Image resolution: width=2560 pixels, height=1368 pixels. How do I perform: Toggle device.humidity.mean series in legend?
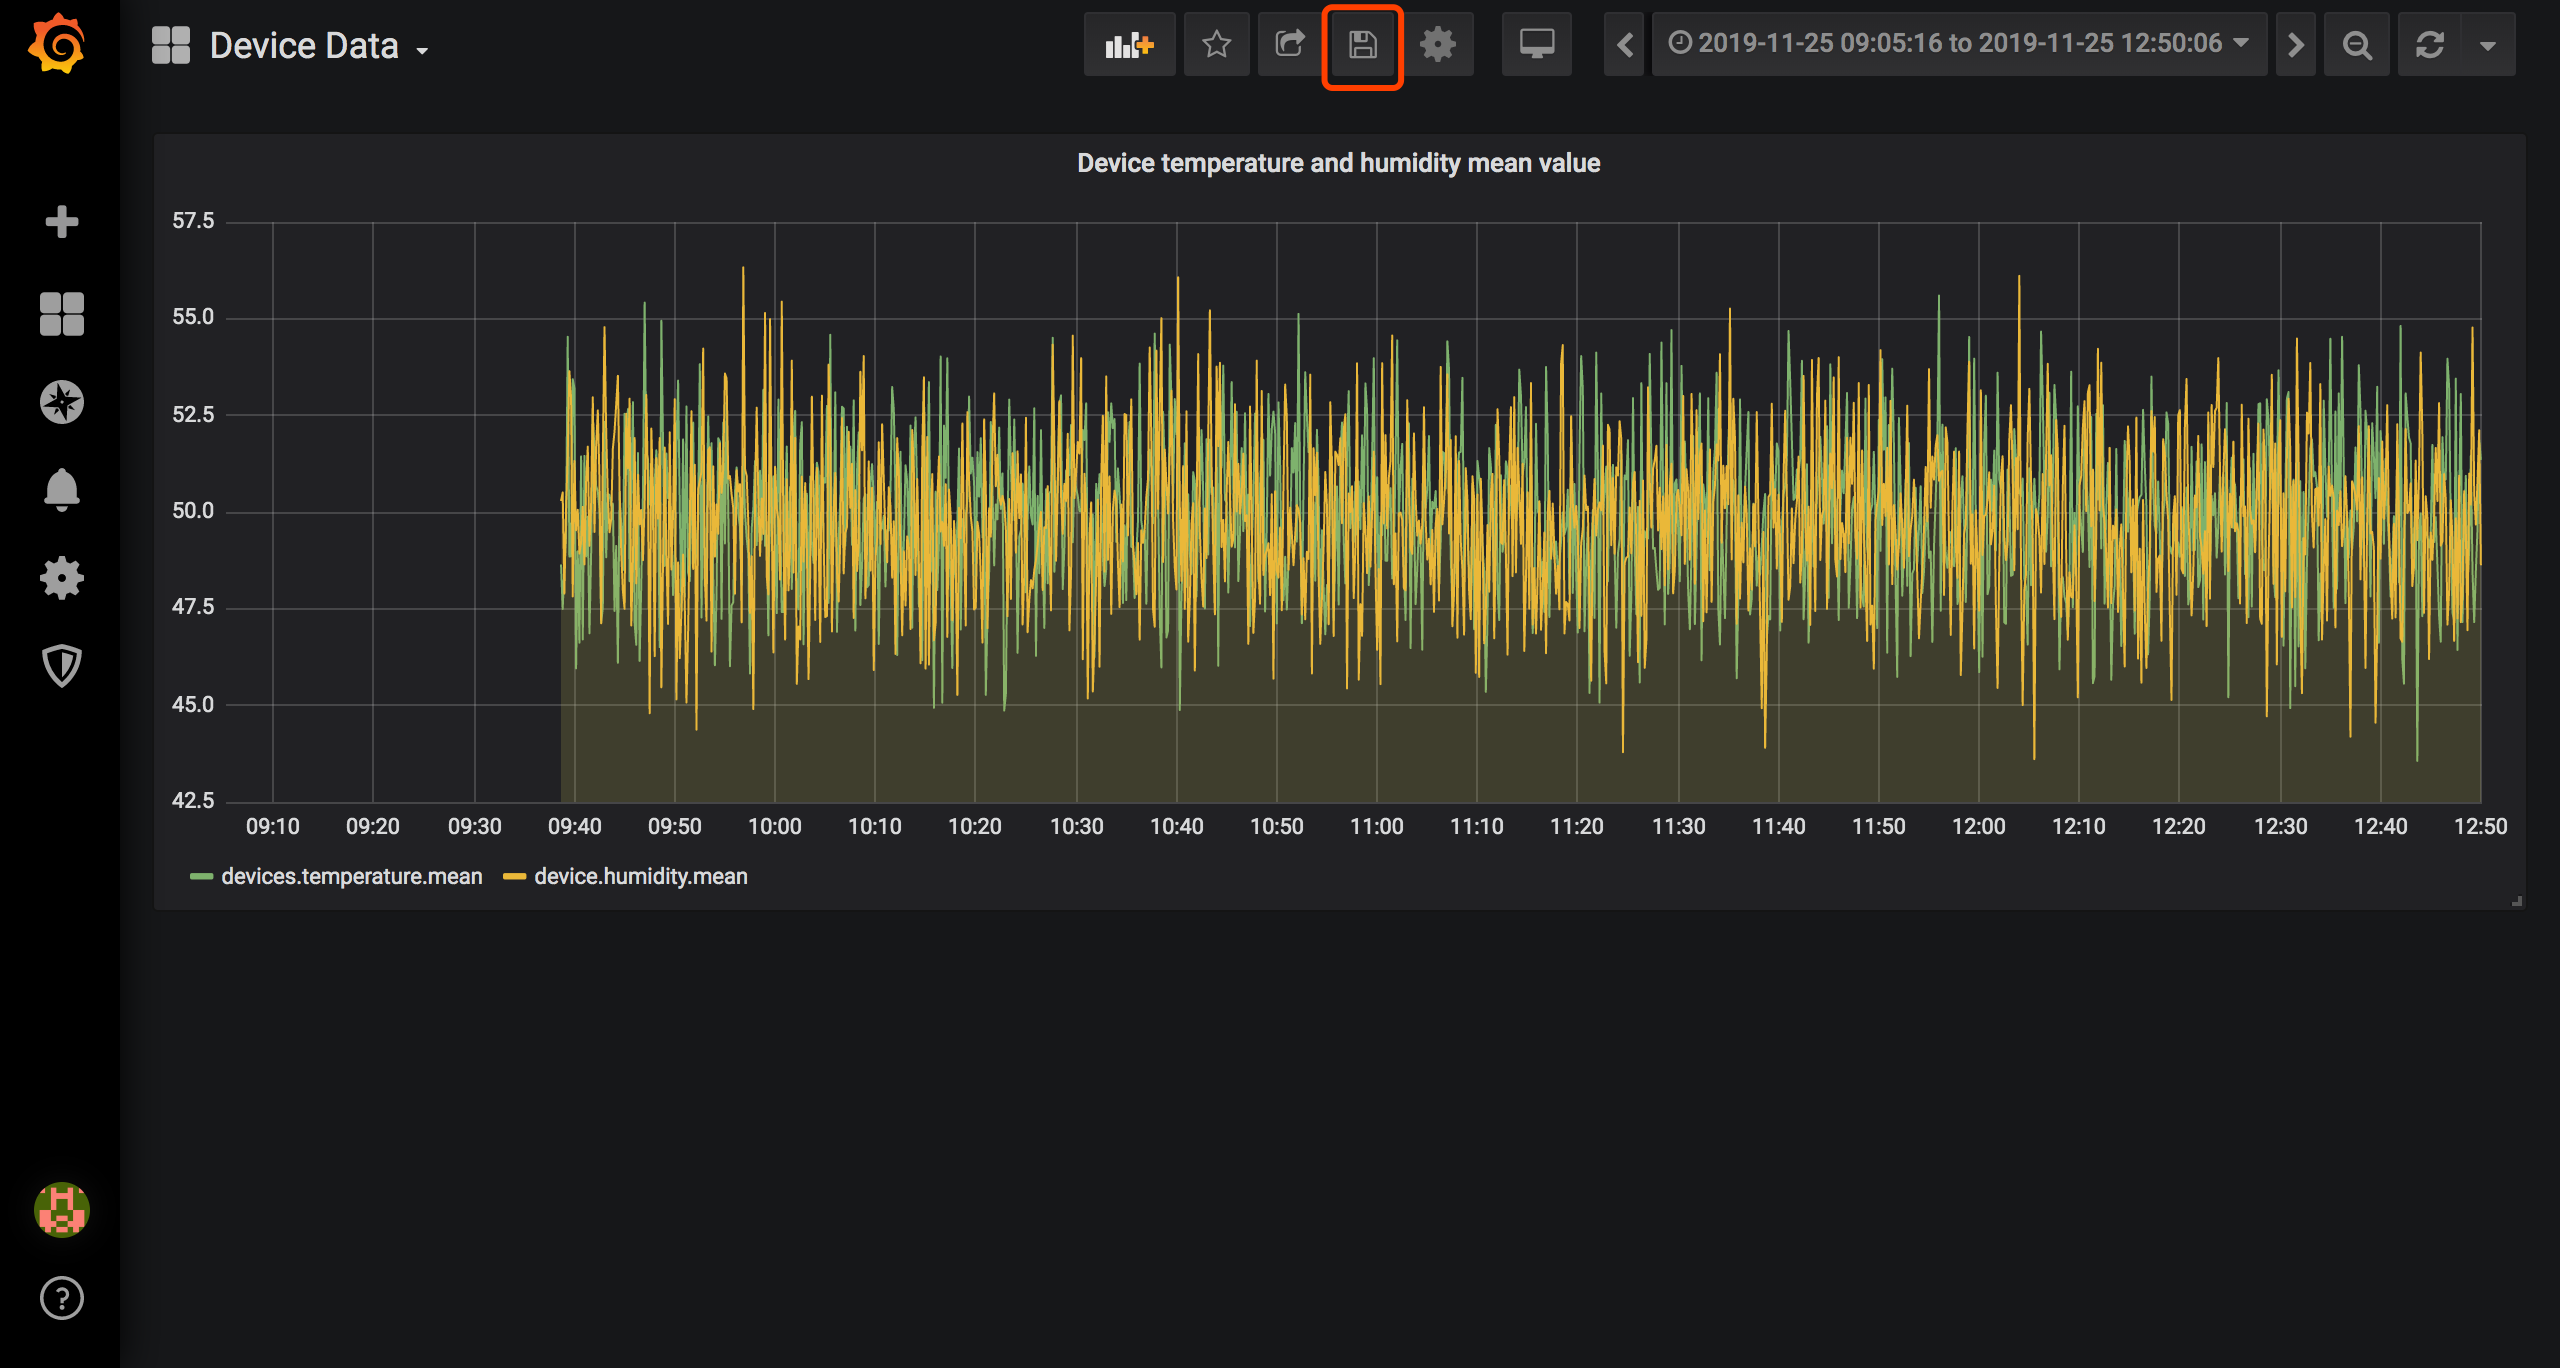click(640, 877)
